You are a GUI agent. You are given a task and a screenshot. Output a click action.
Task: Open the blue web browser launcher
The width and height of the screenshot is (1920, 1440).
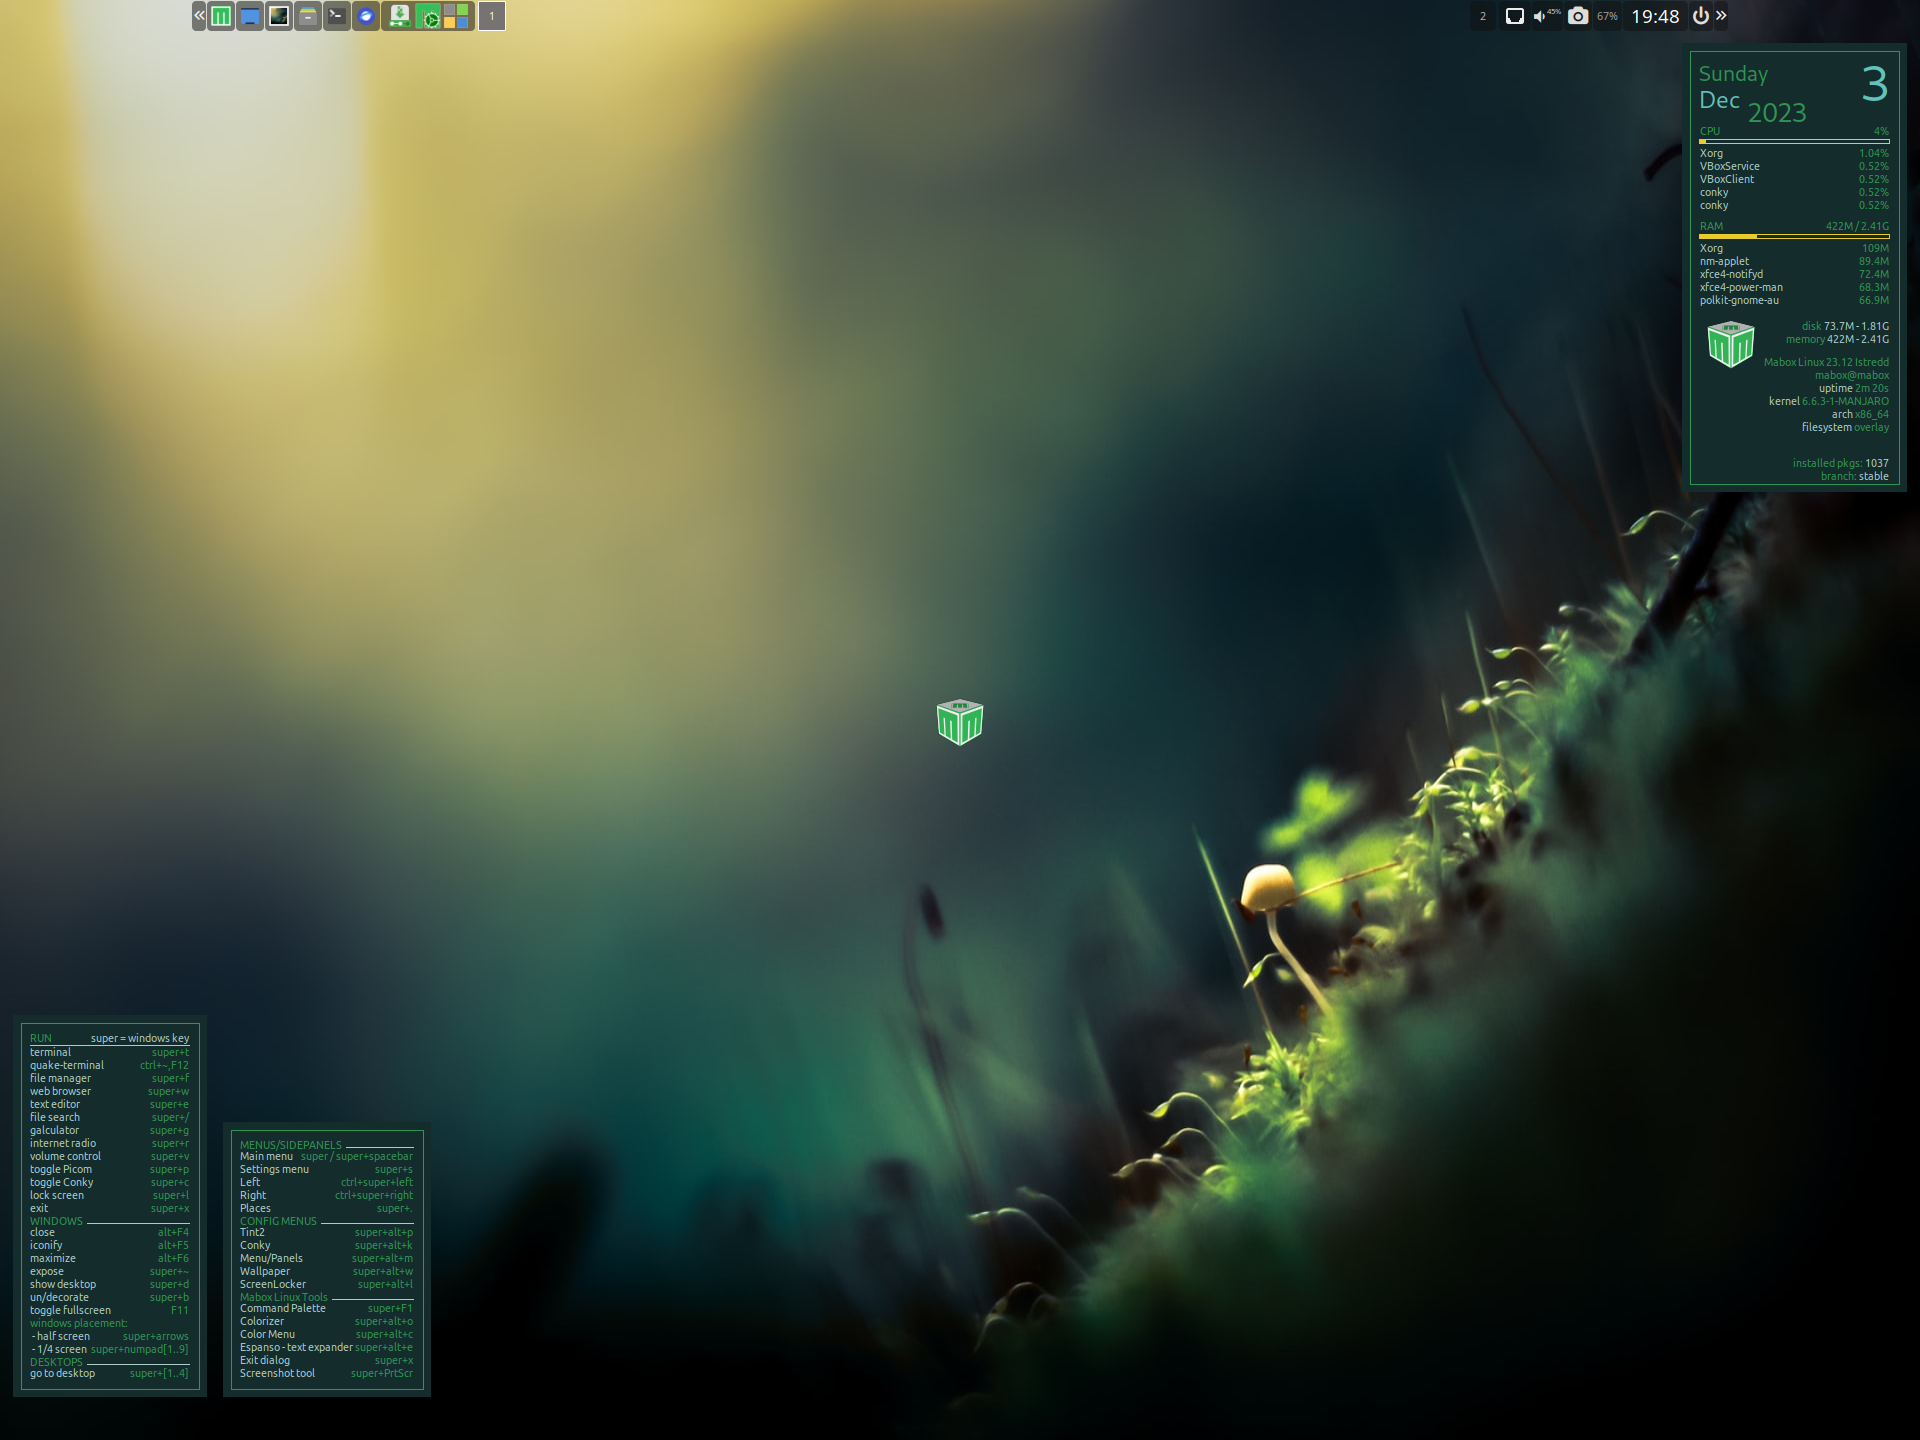pos(366,16)
